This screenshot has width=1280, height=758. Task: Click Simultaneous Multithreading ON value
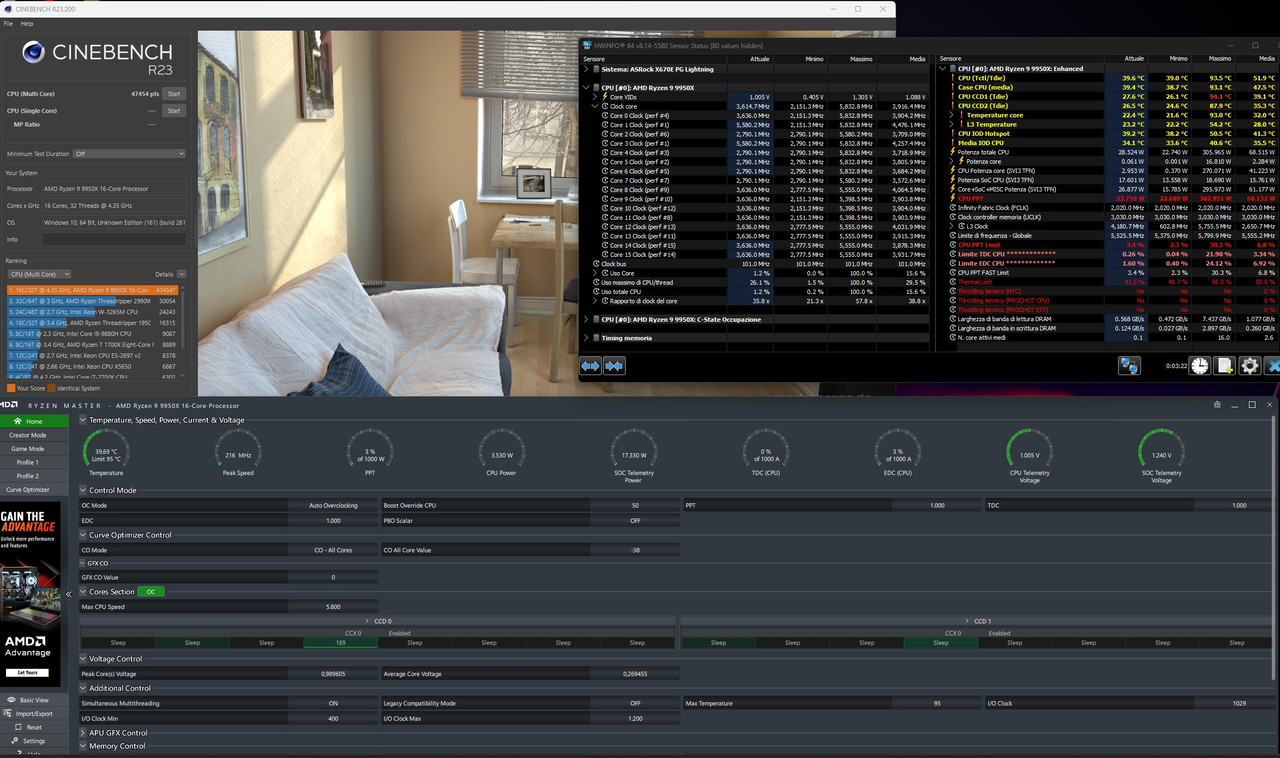point(333,703)
